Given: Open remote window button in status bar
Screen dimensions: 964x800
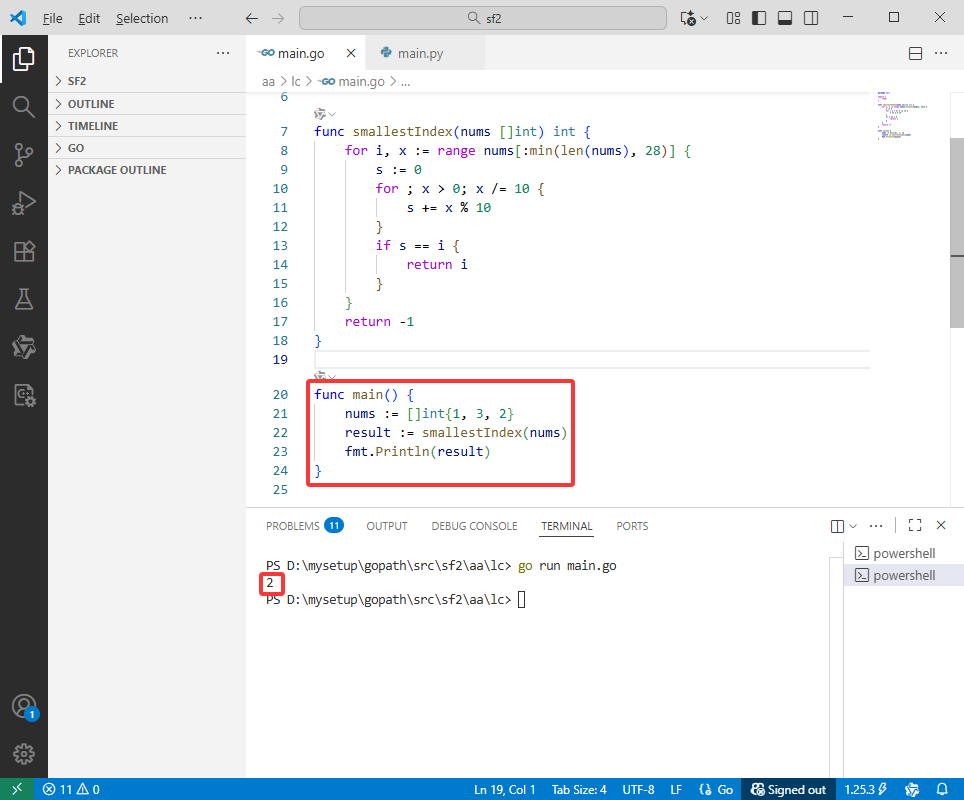Looking at the screenshot, I should [17, 789].
